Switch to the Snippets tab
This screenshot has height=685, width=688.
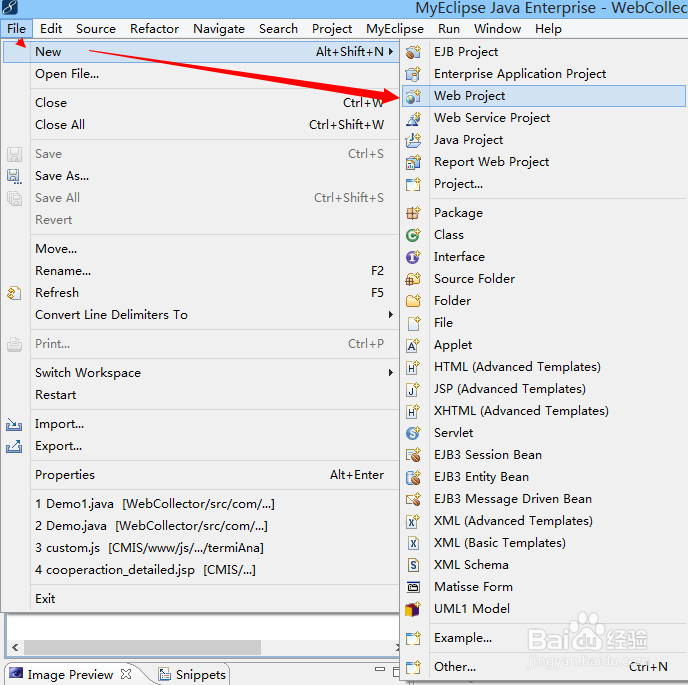click(192, 674)
